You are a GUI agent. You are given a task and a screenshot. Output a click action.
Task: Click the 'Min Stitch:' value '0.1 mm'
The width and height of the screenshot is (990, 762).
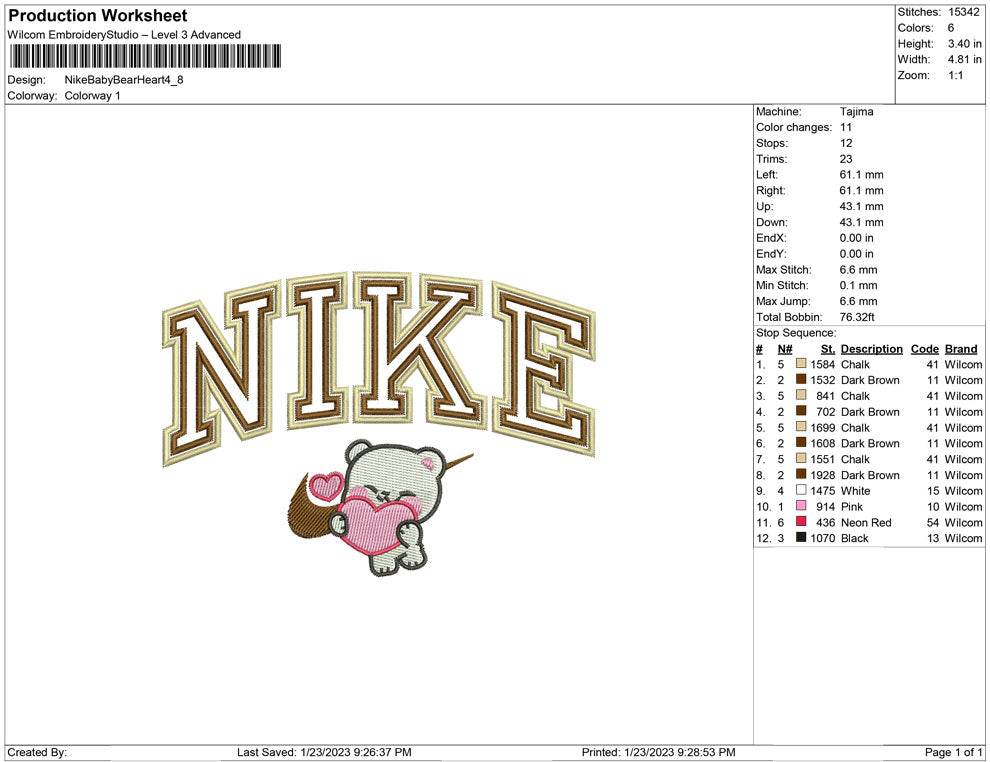(859, 285)
